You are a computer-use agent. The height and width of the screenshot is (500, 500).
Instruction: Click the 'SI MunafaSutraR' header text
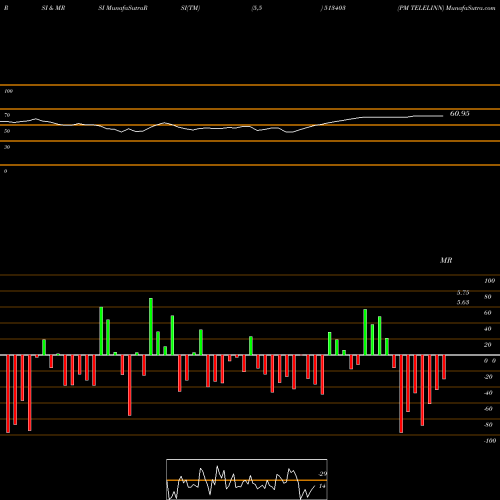(x=123, y=8)
